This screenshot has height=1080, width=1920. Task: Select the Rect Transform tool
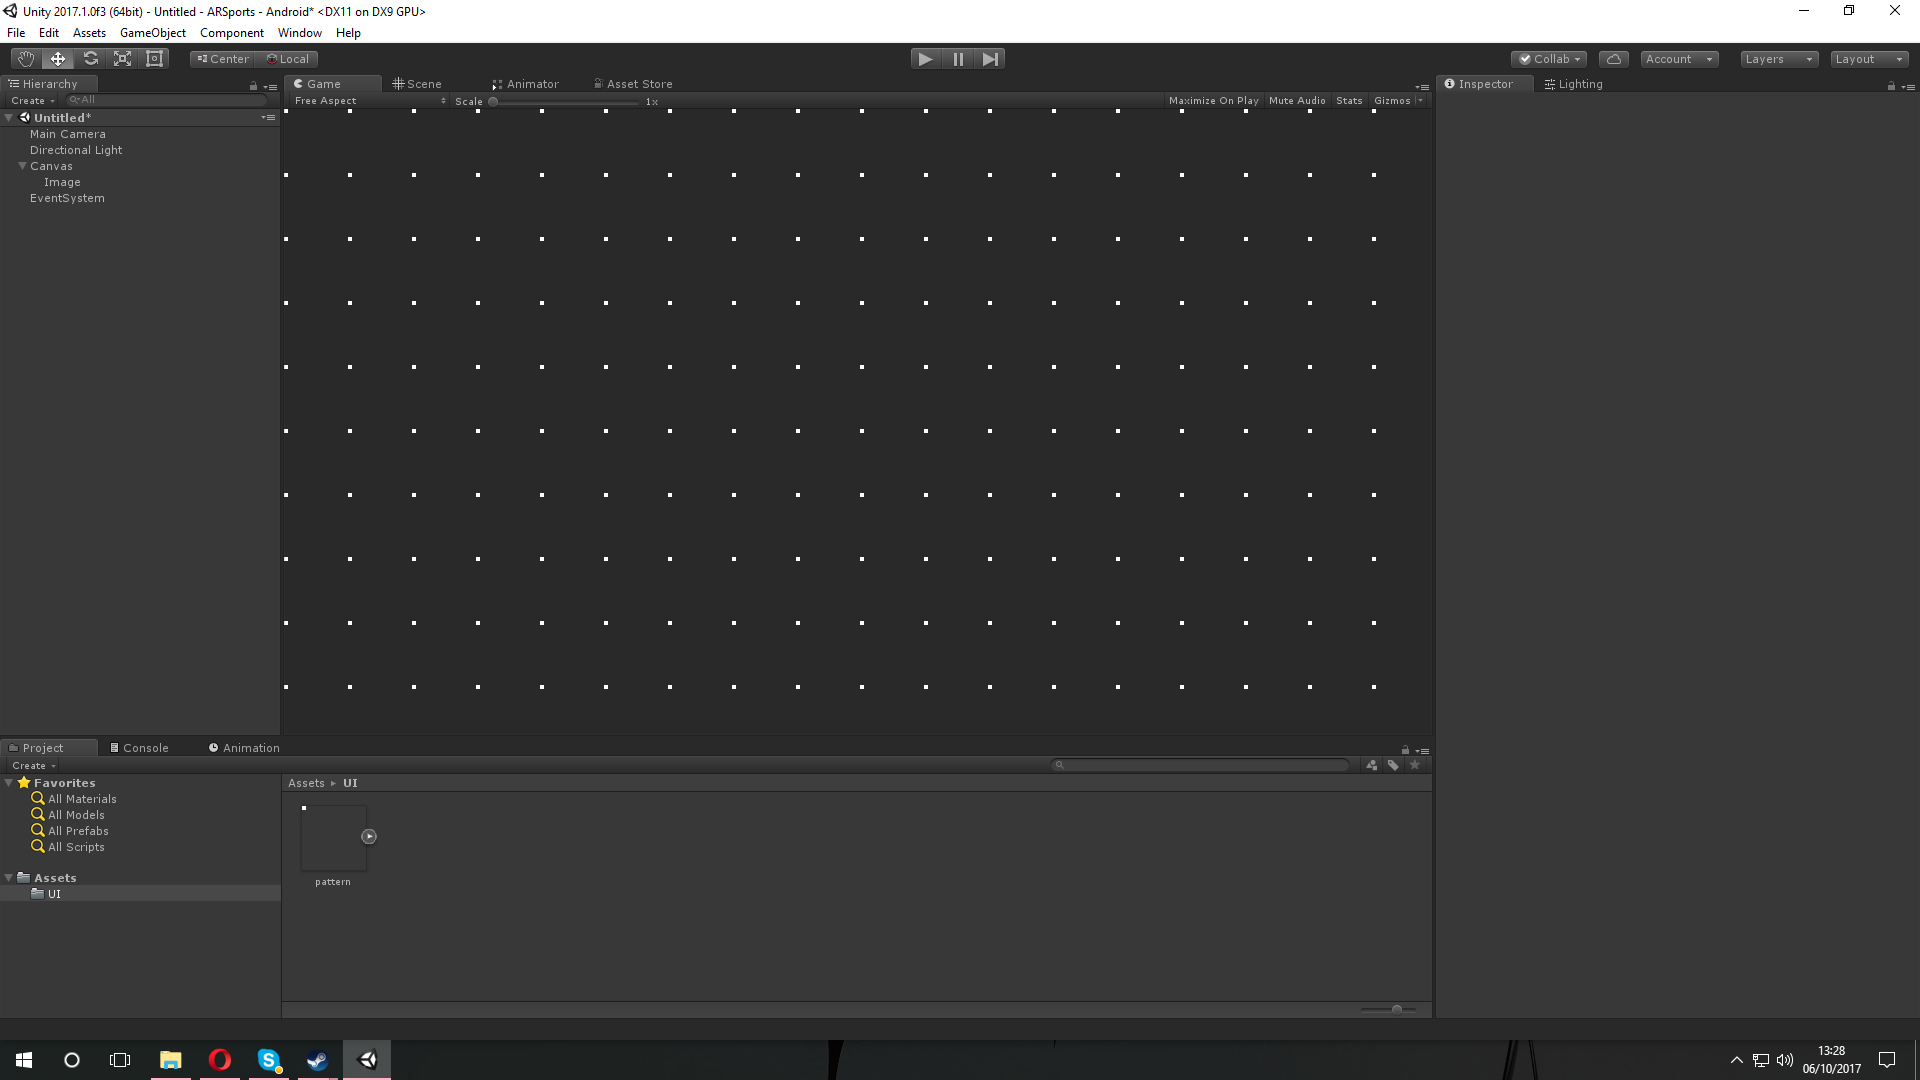(154, 59)
